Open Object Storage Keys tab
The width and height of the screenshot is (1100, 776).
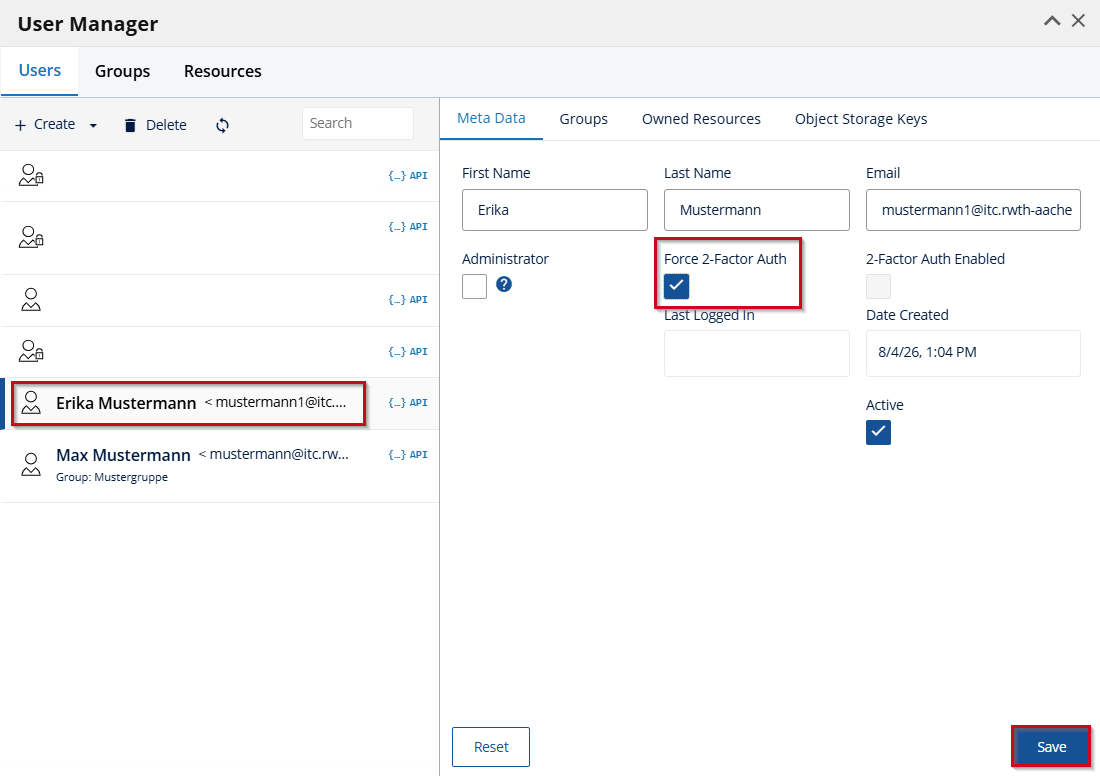point(861,119)
